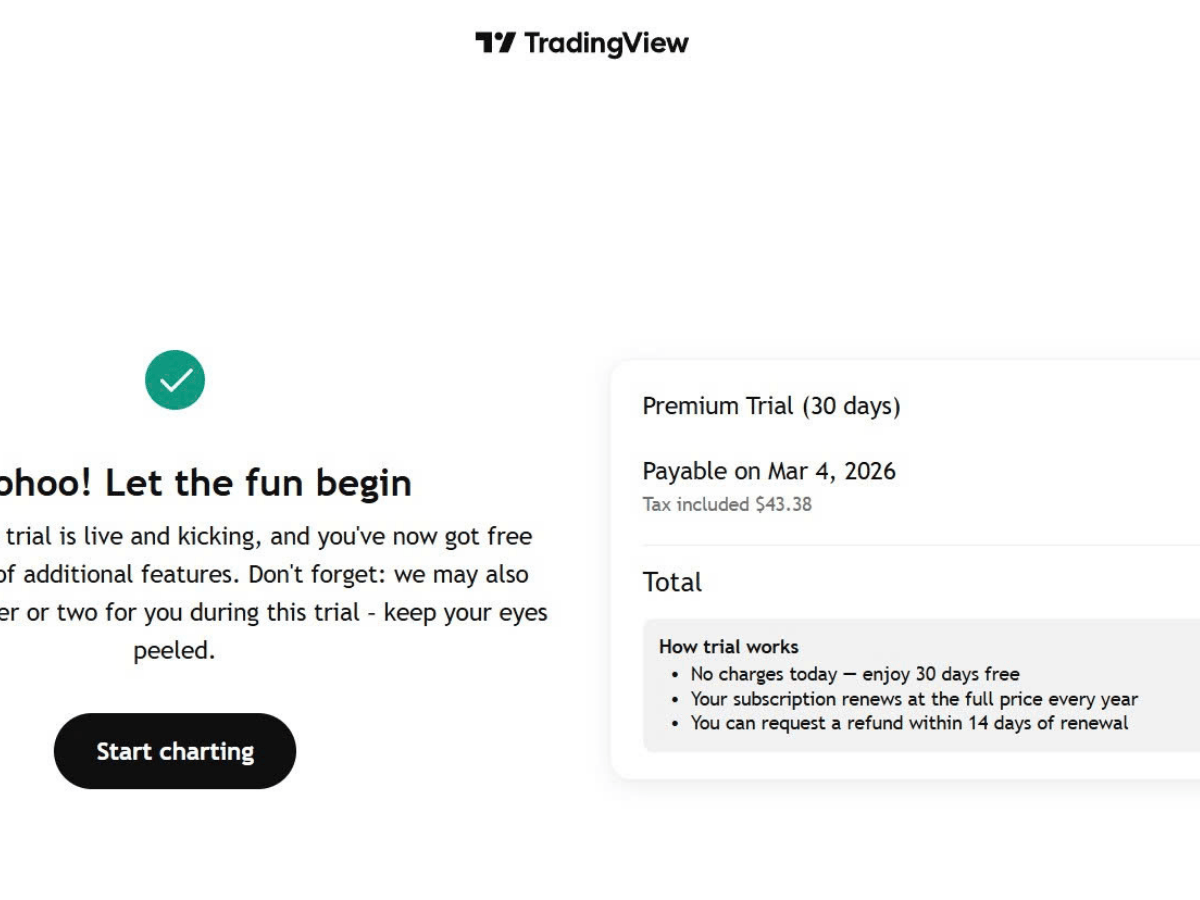Click the TradingView logo mark icon
The height and width of the screenshot is (900, 1200).
click(495, 43)
